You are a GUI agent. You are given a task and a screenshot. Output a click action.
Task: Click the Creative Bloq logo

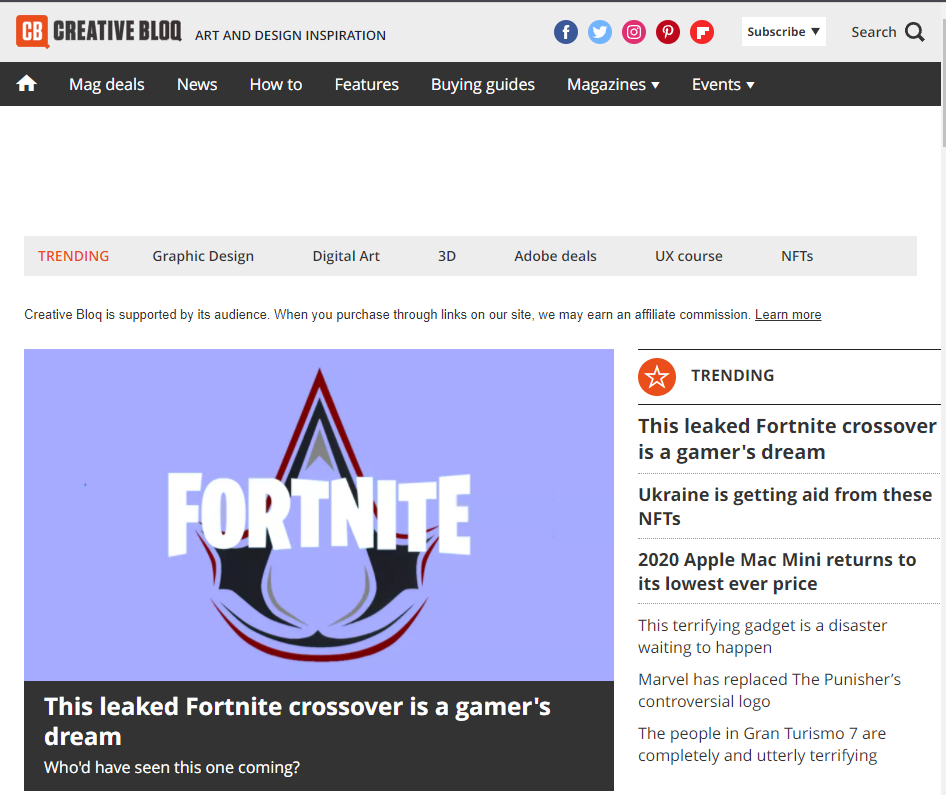(99, 31)
